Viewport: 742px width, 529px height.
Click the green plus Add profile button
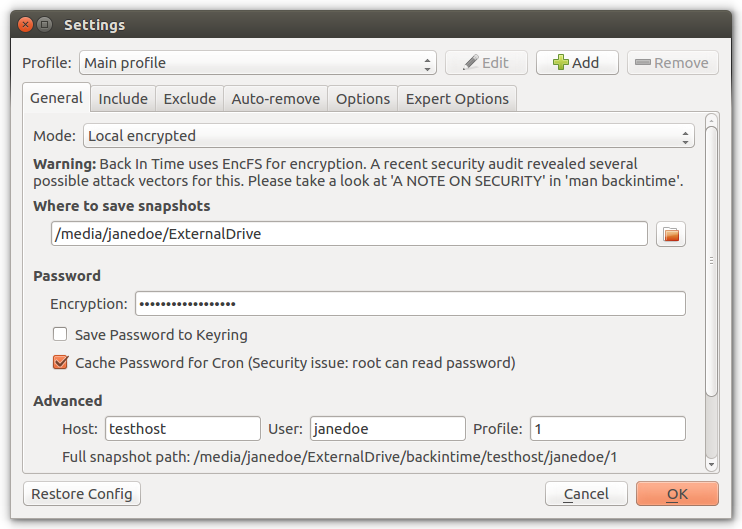577,62
